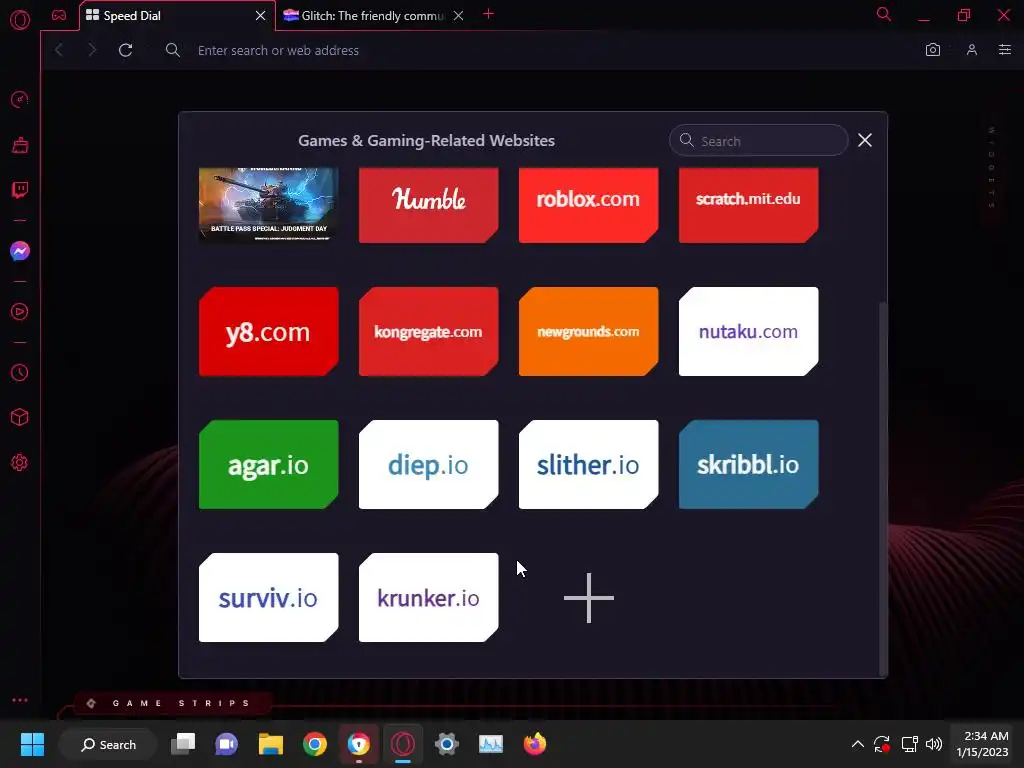Take a snapshot with camera icon
1024x768 pixels.
pyautogui.click(x=933, y=50)
